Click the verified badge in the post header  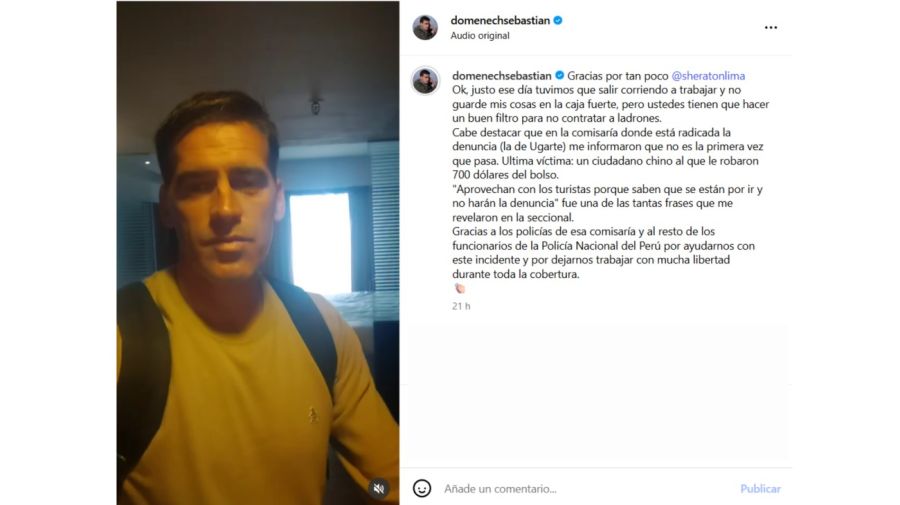coord(558,20)
